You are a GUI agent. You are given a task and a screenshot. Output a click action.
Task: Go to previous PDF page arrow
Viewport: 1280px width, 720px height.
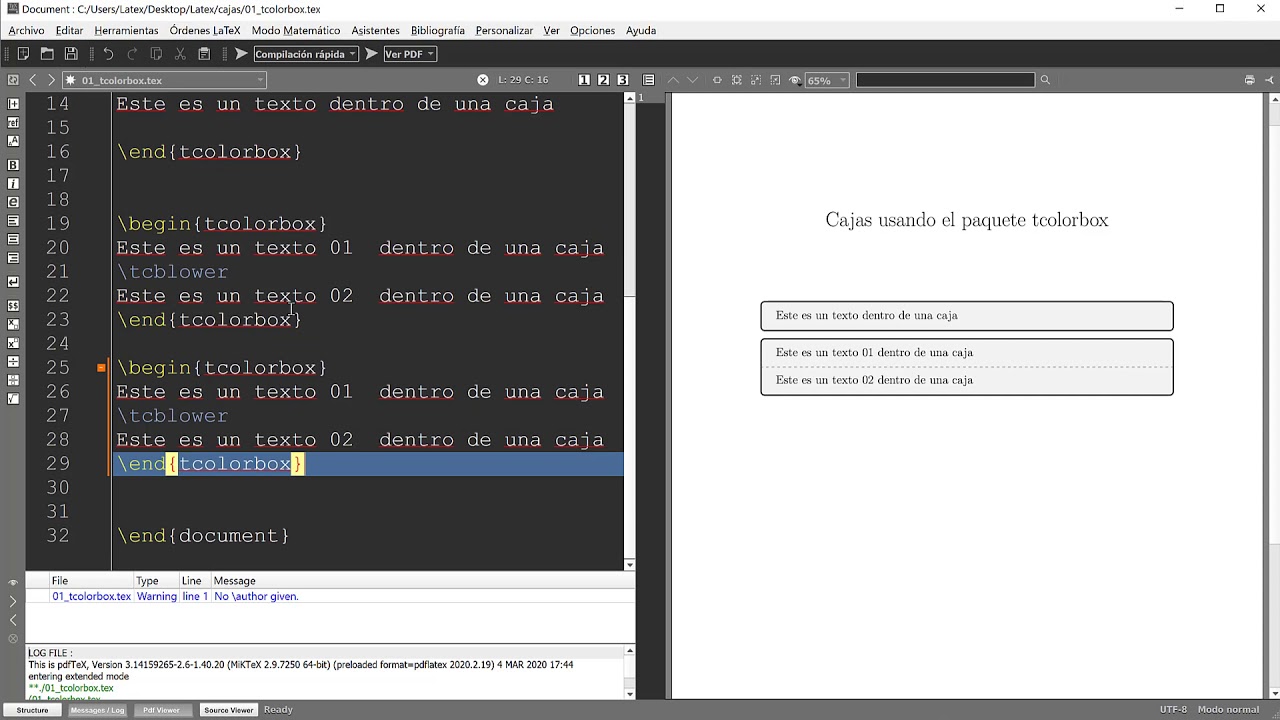click(x=673, y=80)
